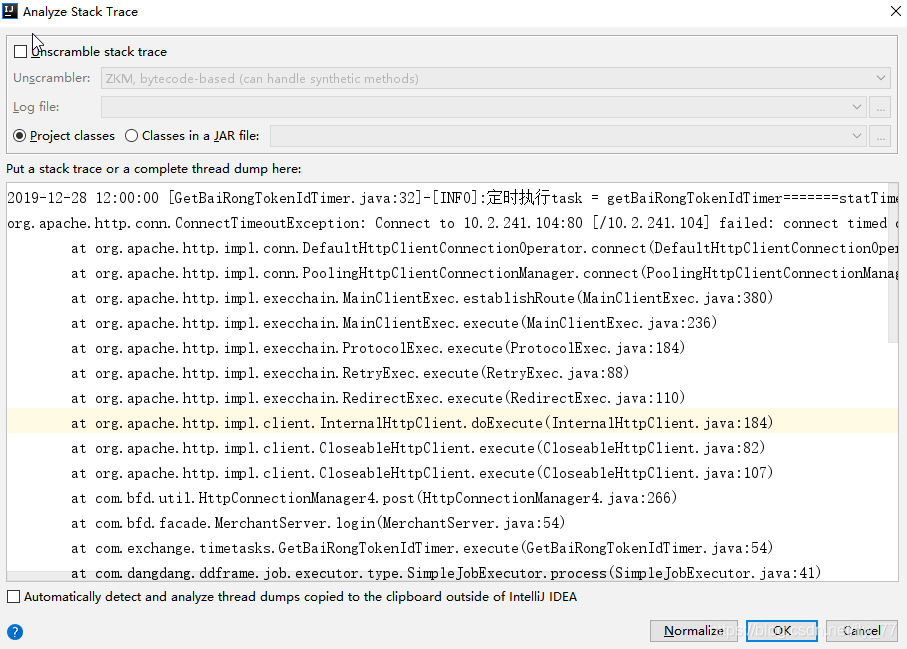Click the Log file browse ellipsis button
The height and width of the screenshot is (649, 907).
coord(880,107)
